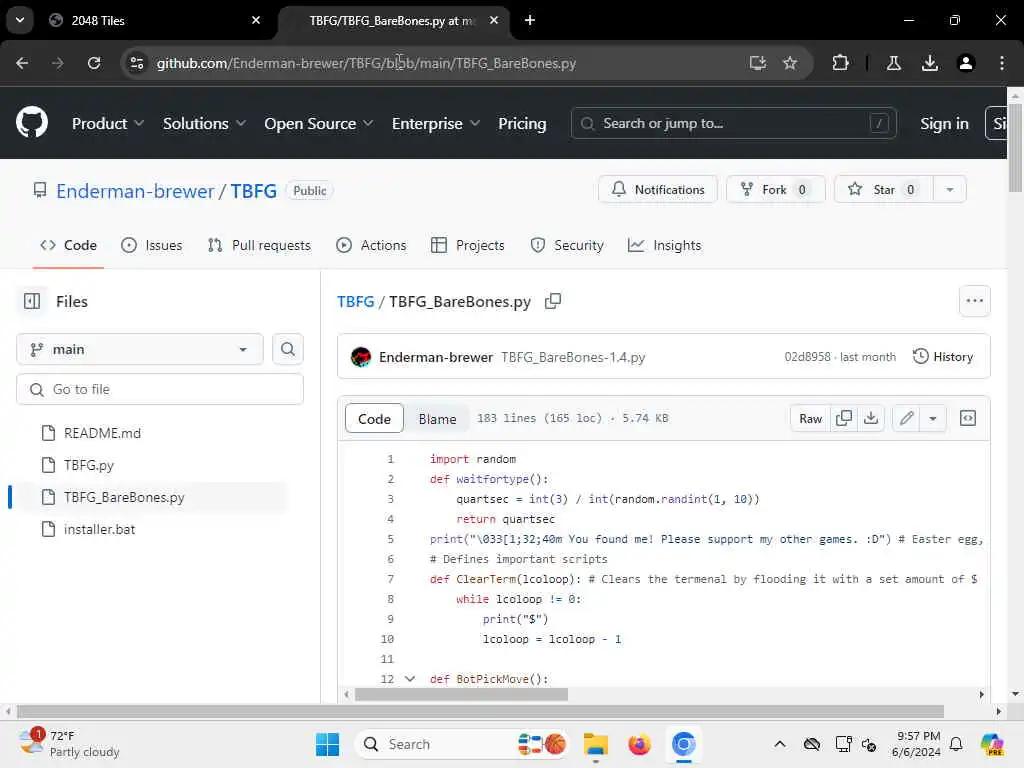
Task: Focus GitHub Search or jump to field
Action: (733, 123)
